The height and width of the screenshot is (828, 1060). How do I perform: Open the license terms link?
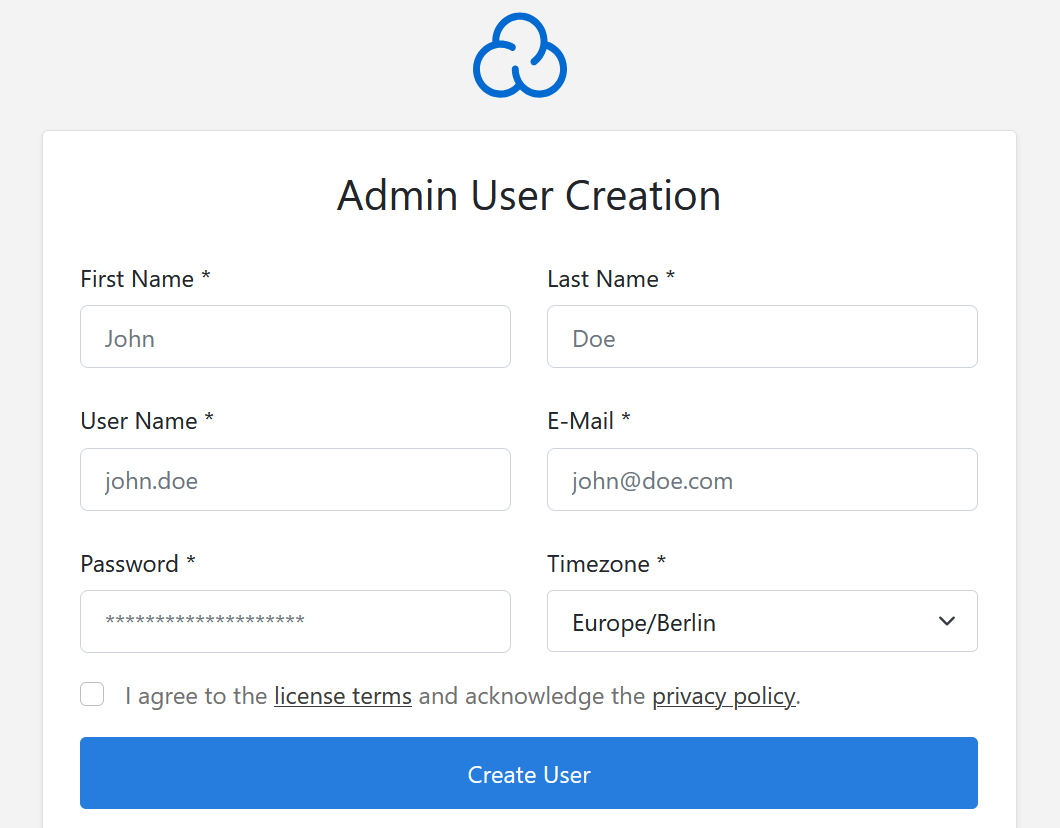point(342,696)
